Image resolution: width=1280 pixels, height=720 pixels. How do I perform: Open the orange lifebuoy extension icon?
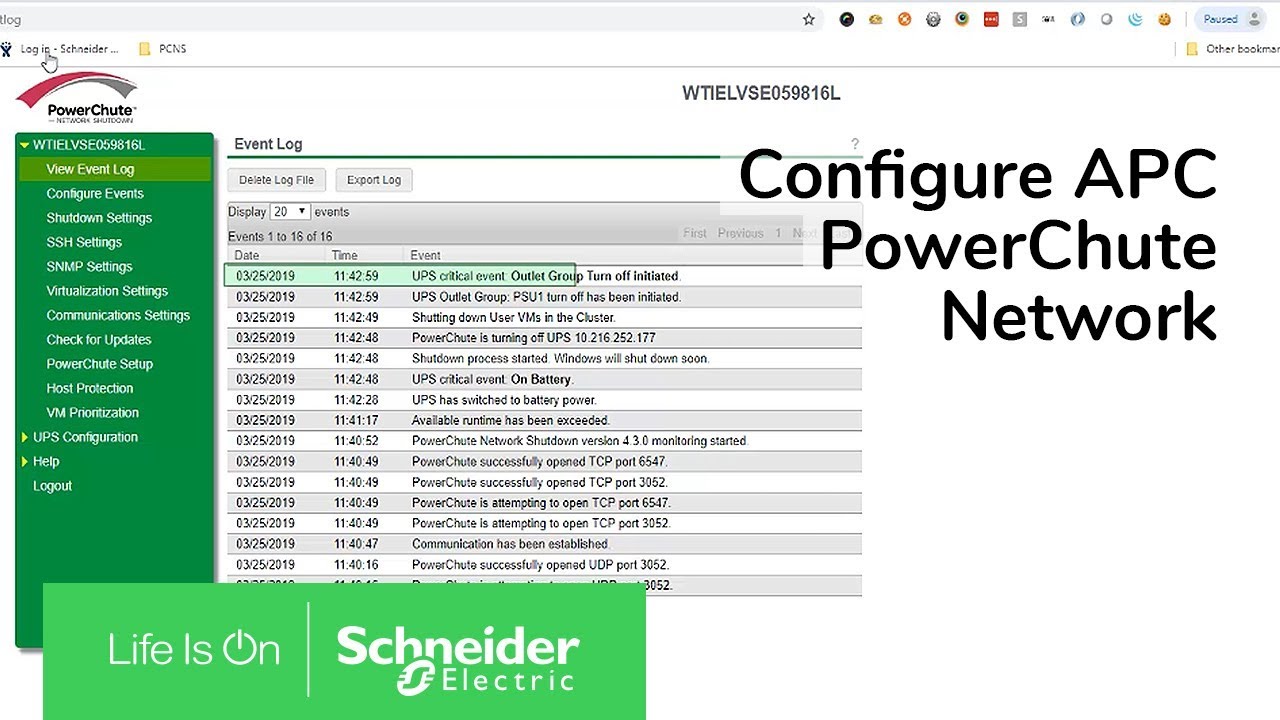pyautogui.click(x=905, y=19)
